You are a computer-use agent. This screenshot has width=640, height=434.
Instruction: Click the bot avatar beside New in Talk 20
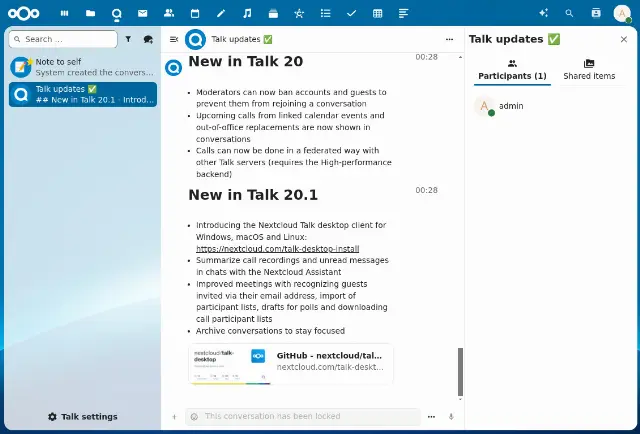click(x=173, y=68)
